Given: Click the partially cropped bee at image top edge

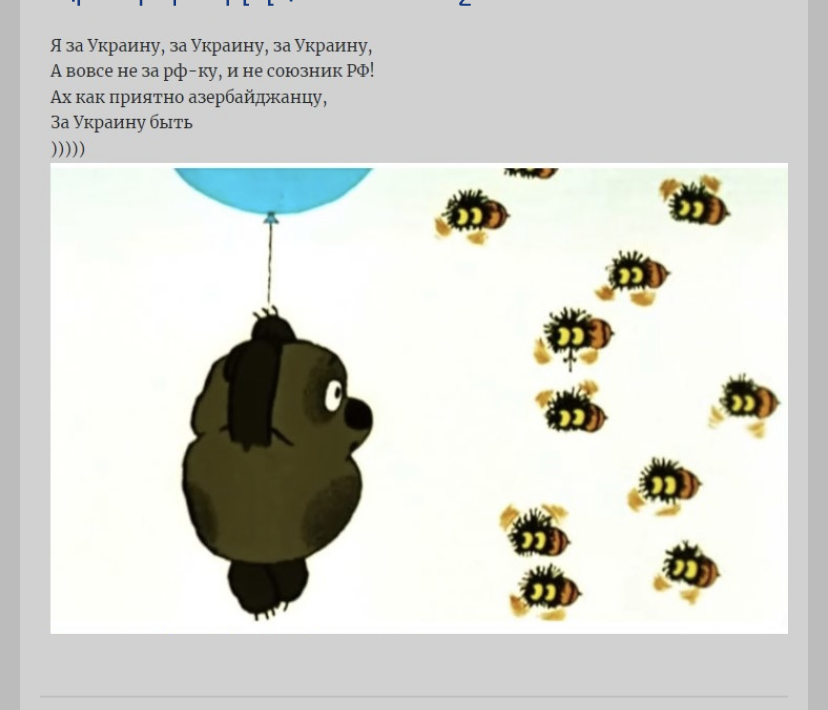Looking at the screenshot, I should (531, 173).
